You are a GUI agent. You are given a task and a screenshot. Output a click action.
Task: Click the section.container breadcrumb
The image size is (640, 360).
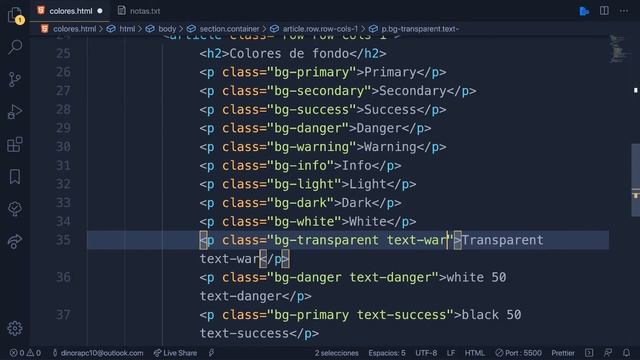(x=229, y=29)
